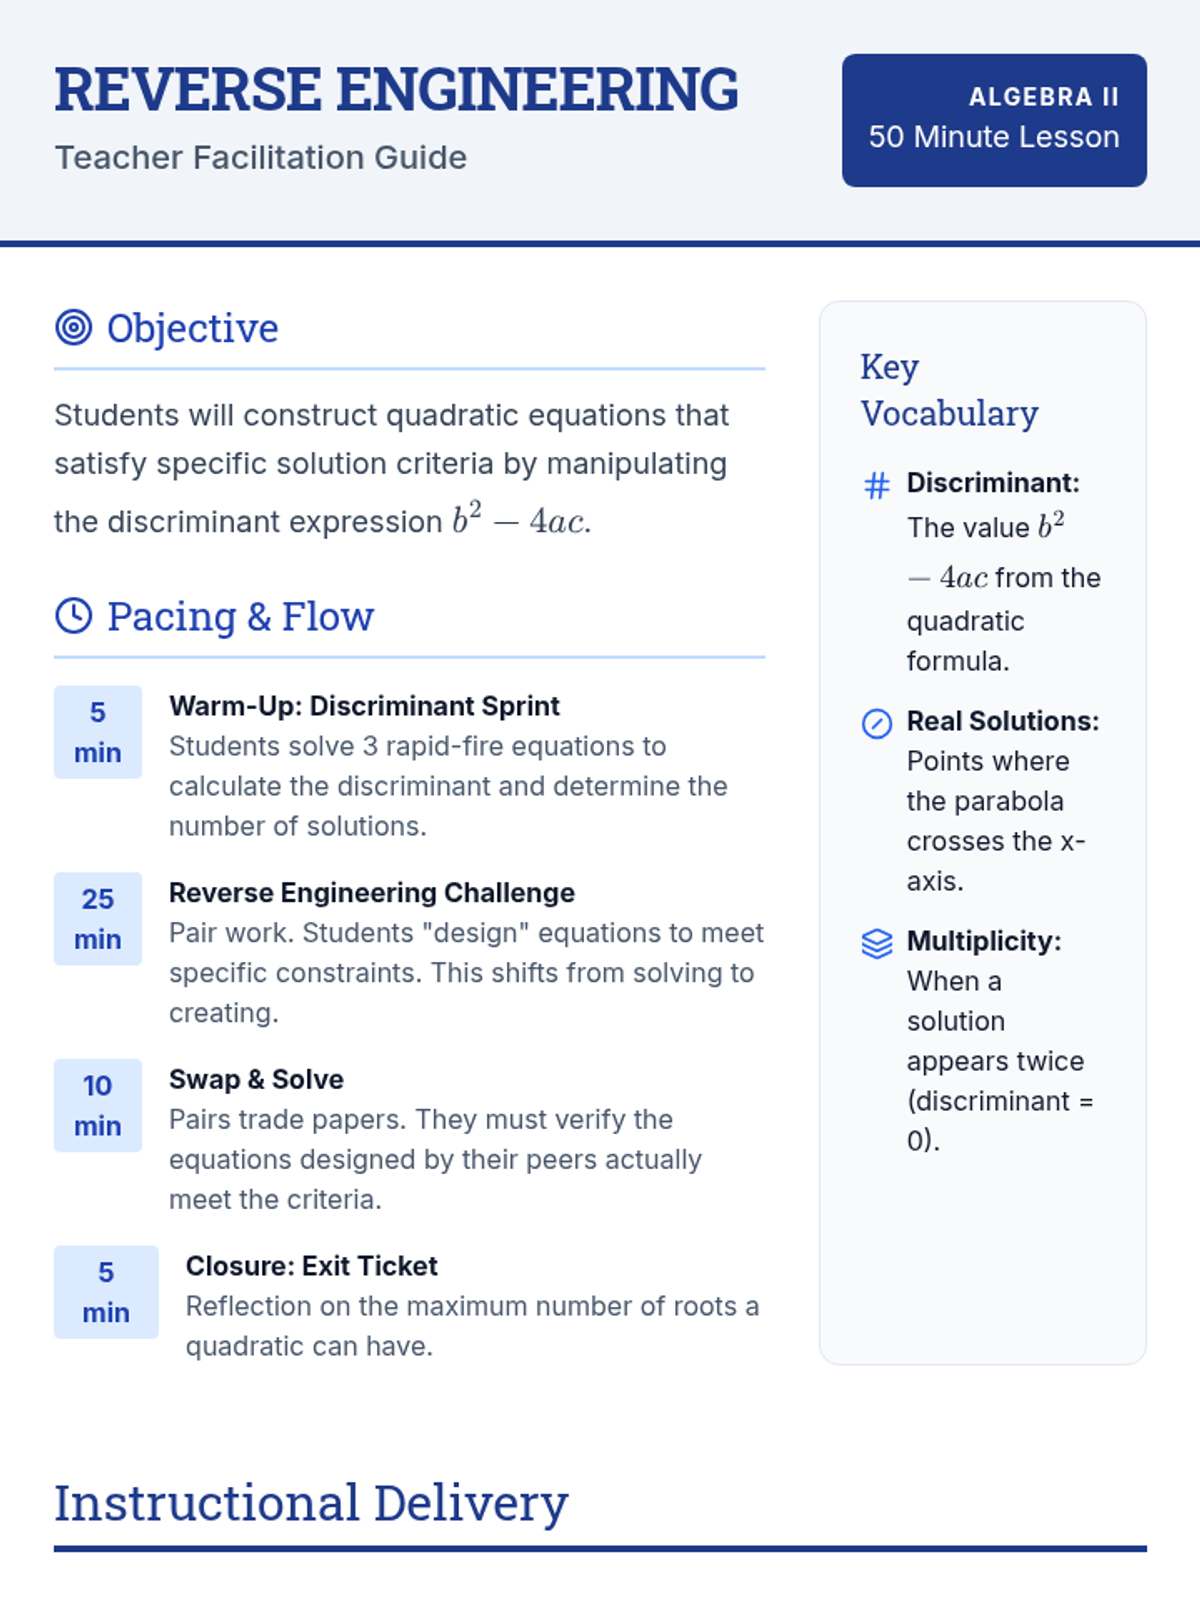Click the clock icon beside Pacing & Flow
The image size is (1200, 1600).
pos(73,616)
